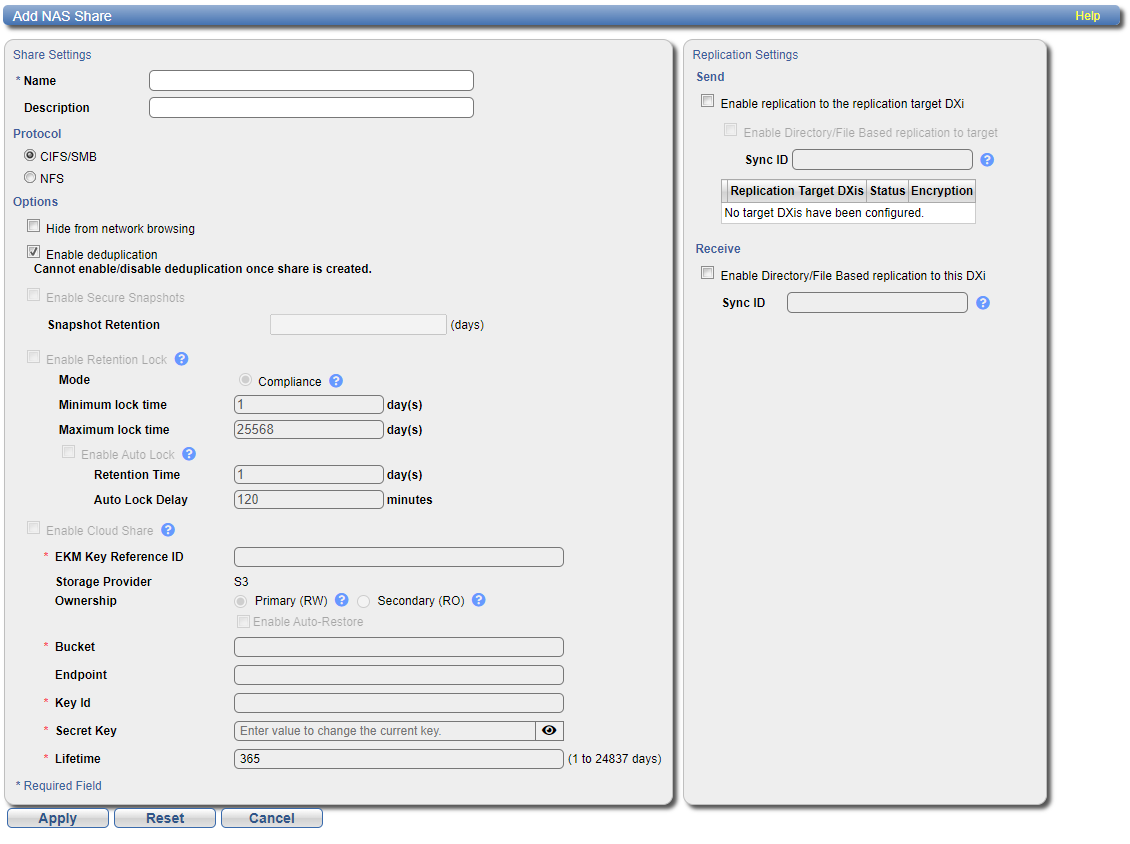Check Hide from network browsing
This screenshot has width=1130, height=844.
[34, 227]
